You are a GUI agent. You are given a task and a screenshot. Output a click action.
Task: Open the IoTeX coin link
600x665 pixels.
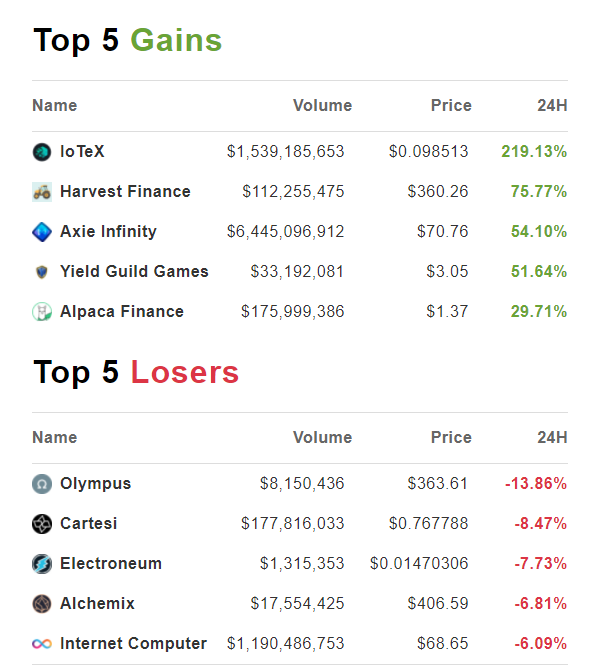82,152
